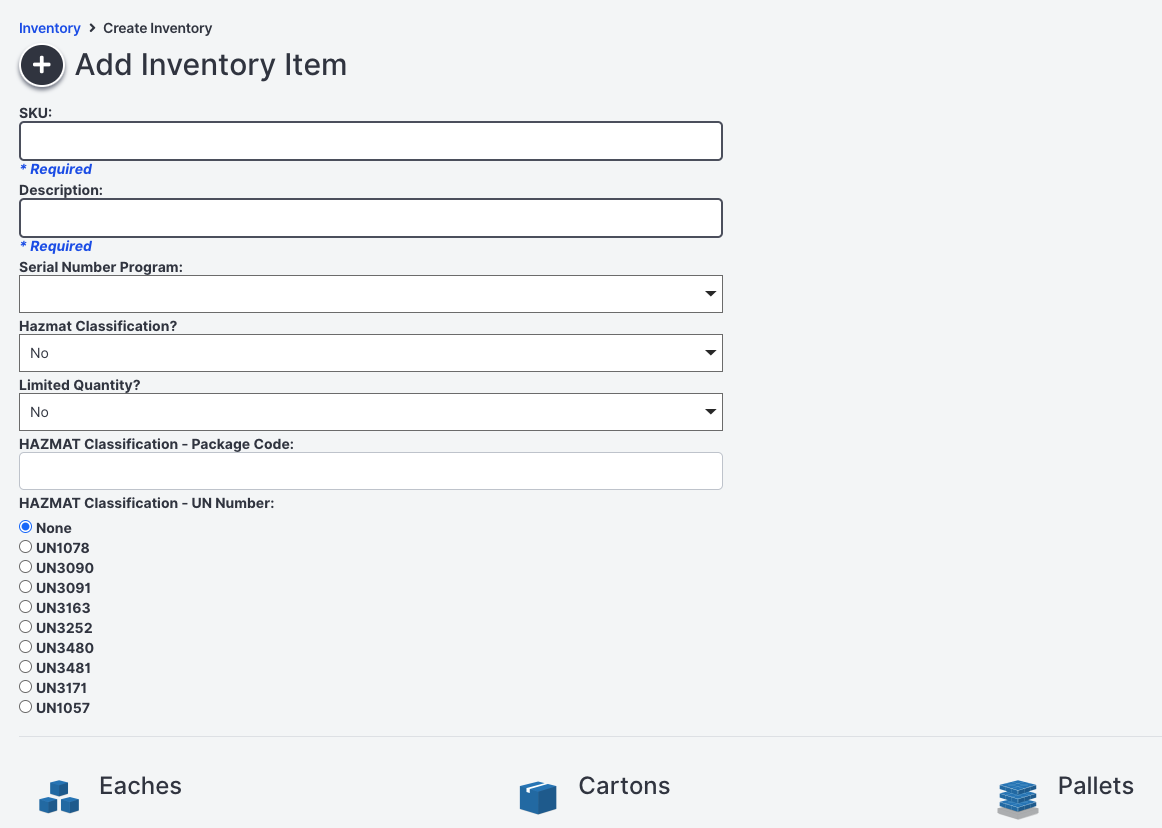This screenshot has width=1162, height=828.
Task: Click the Limited Quantity dropdown caret
Action: tap(709, 412)
